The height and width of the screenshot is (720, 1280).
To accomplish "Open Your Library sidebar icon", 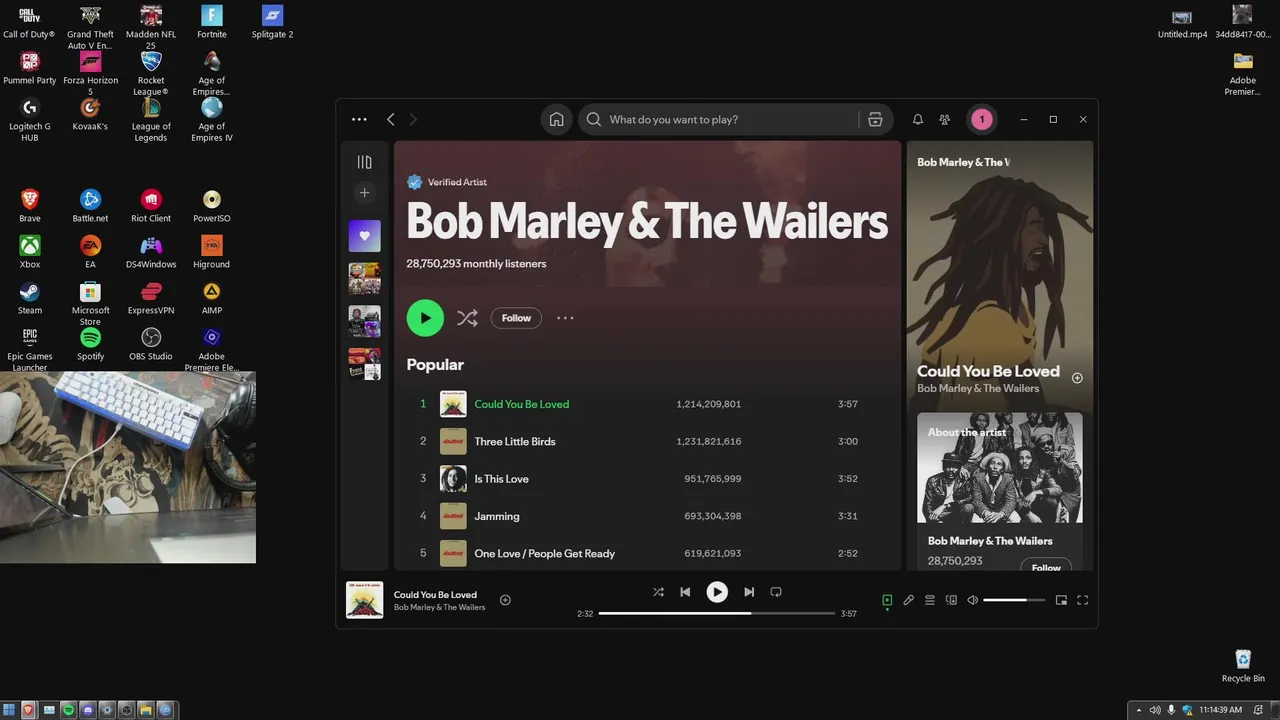I will pyautogui.click(x=364, y=162).
